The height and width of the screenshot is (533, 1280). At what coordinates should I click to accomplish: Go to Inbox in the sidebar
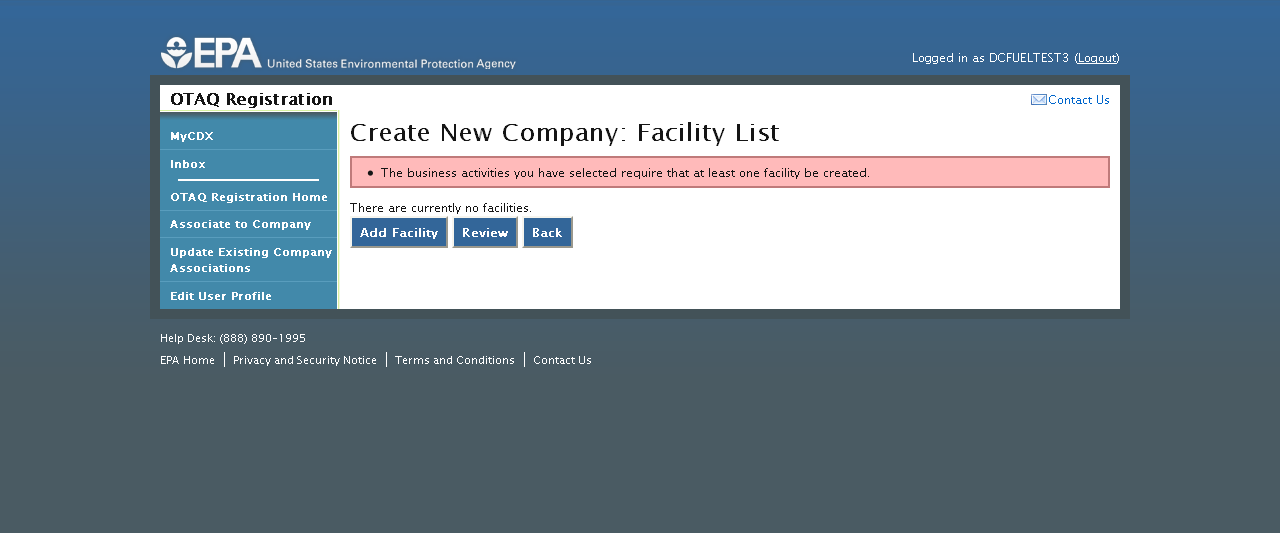tap(188, 164)
